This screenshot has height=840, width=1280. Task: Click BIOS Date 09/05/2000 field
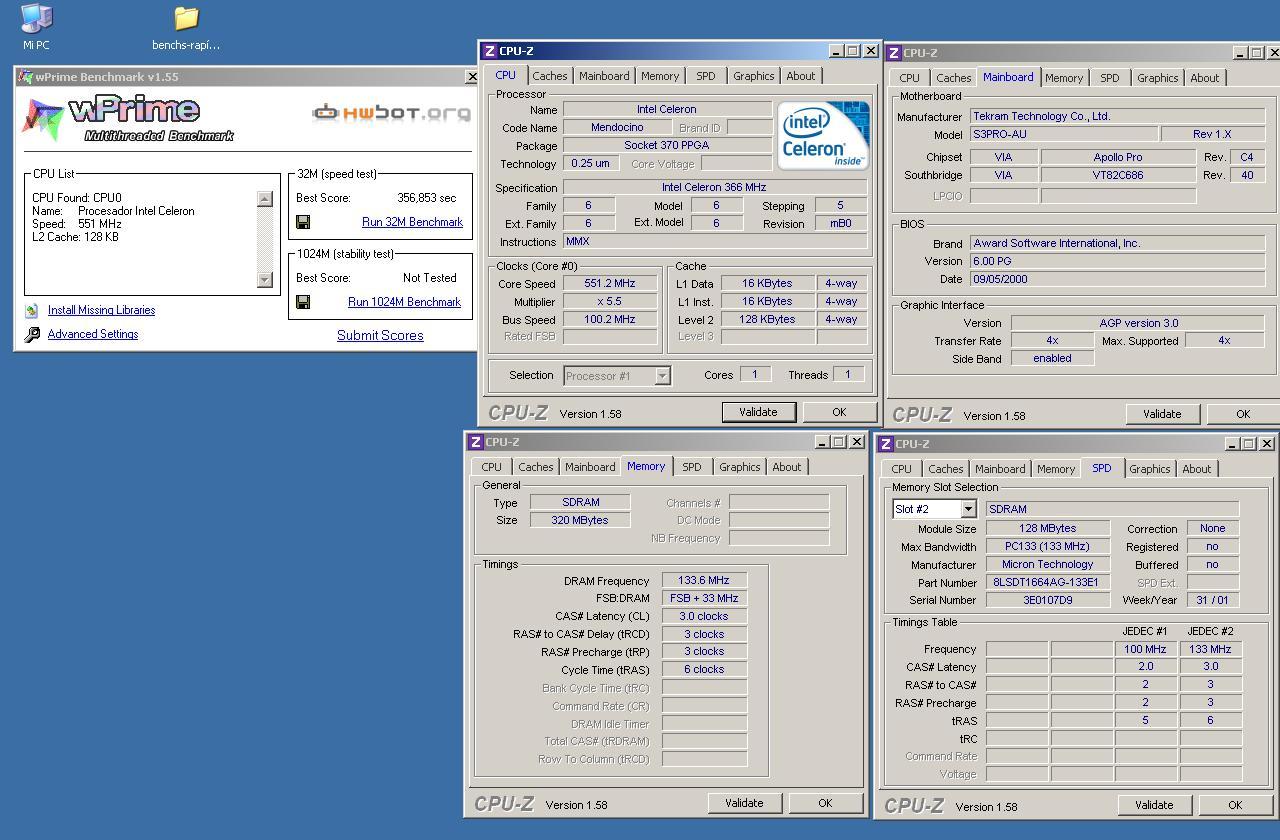[x=1117, y=280]
